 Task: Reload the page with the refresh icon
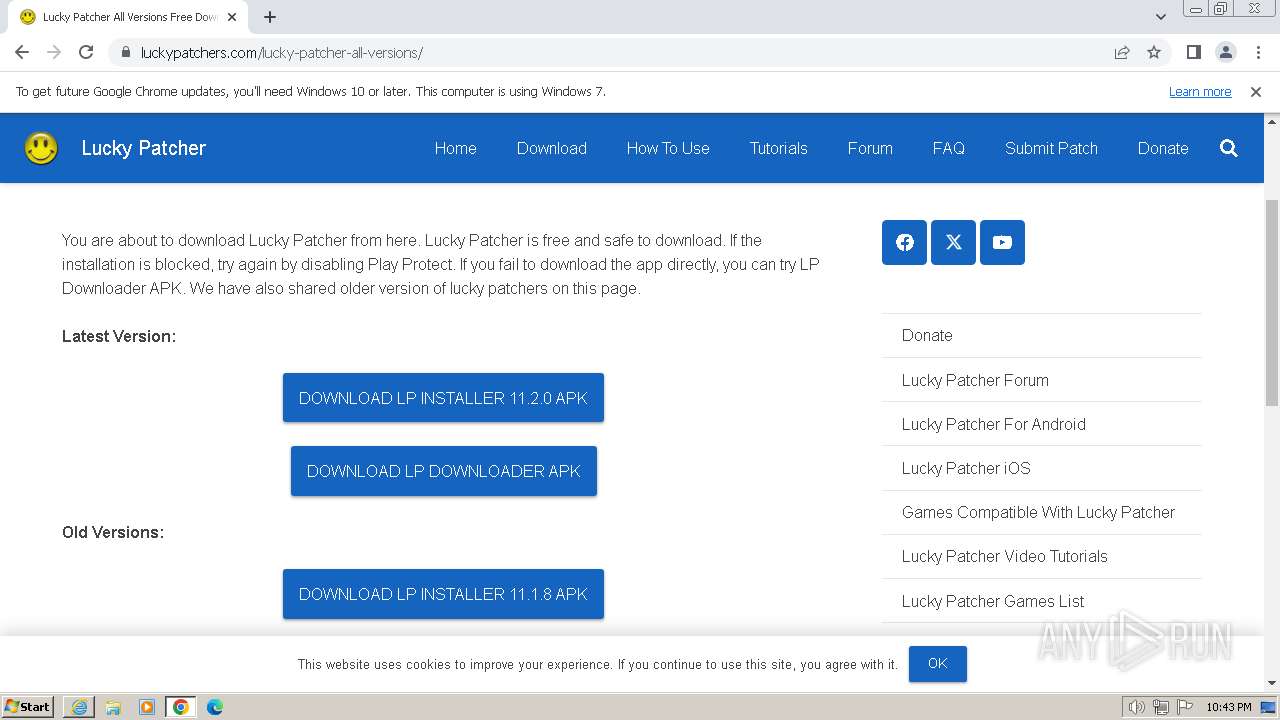coord(86,52)
